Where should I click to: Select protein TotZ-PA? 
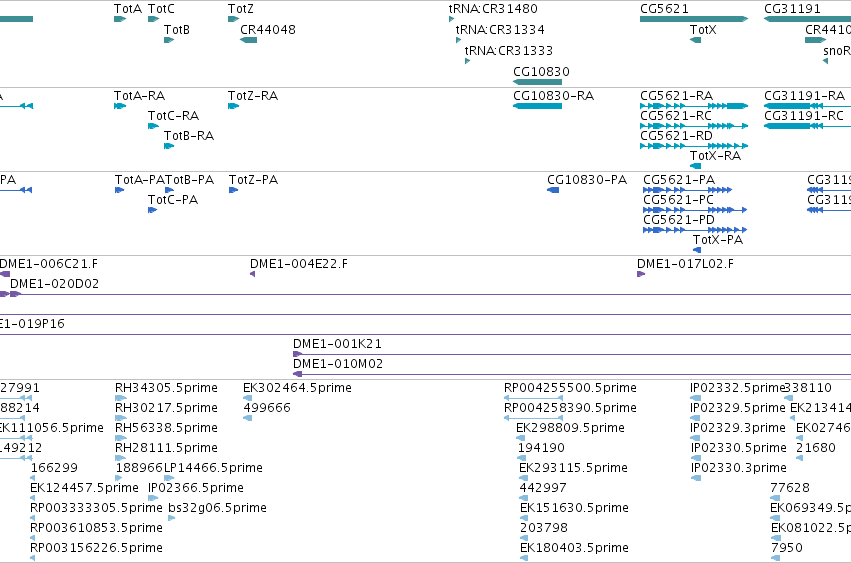(x=253, y=180)
